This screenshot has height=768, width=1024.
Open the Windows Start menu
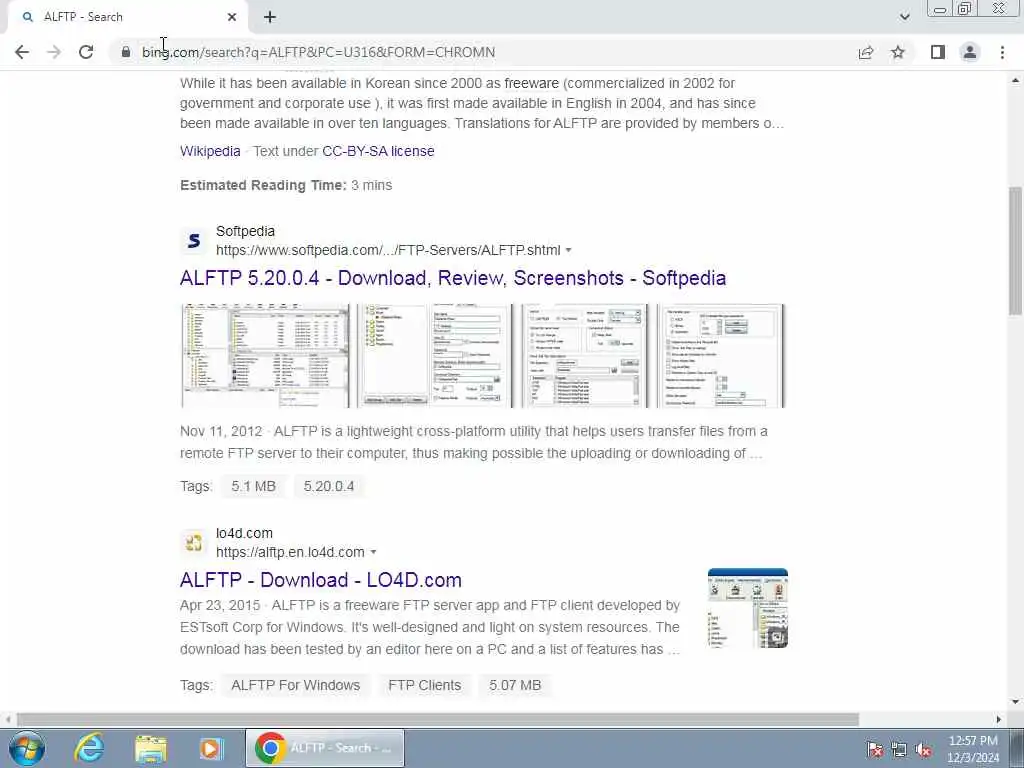coord(27,748)
